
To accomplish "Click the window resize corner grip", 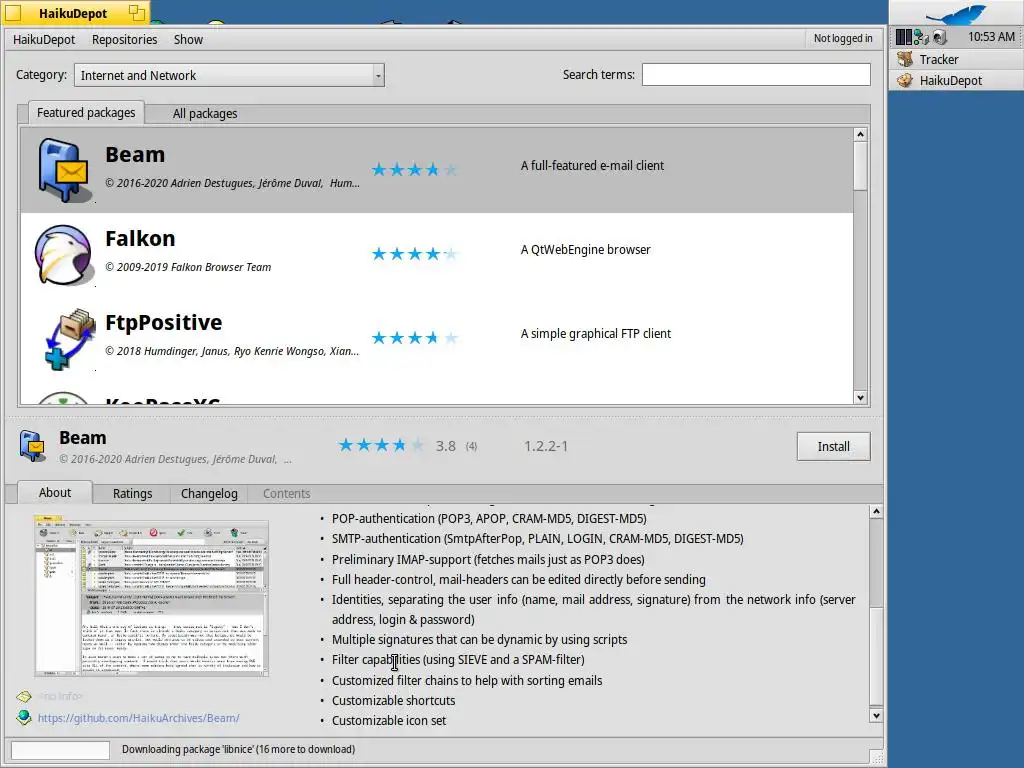I will click(x=877, y=758).
